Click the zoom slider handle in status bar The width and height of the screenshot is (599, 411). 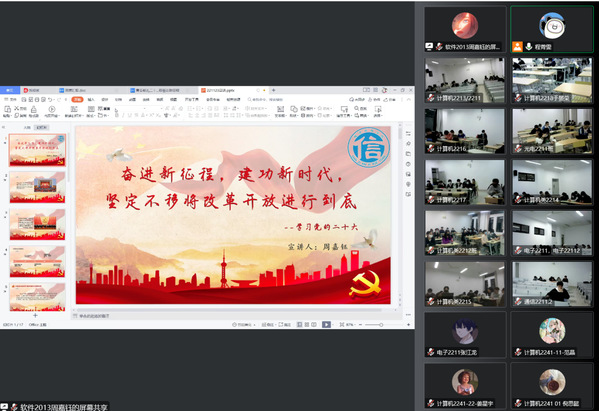pos(381,325)
